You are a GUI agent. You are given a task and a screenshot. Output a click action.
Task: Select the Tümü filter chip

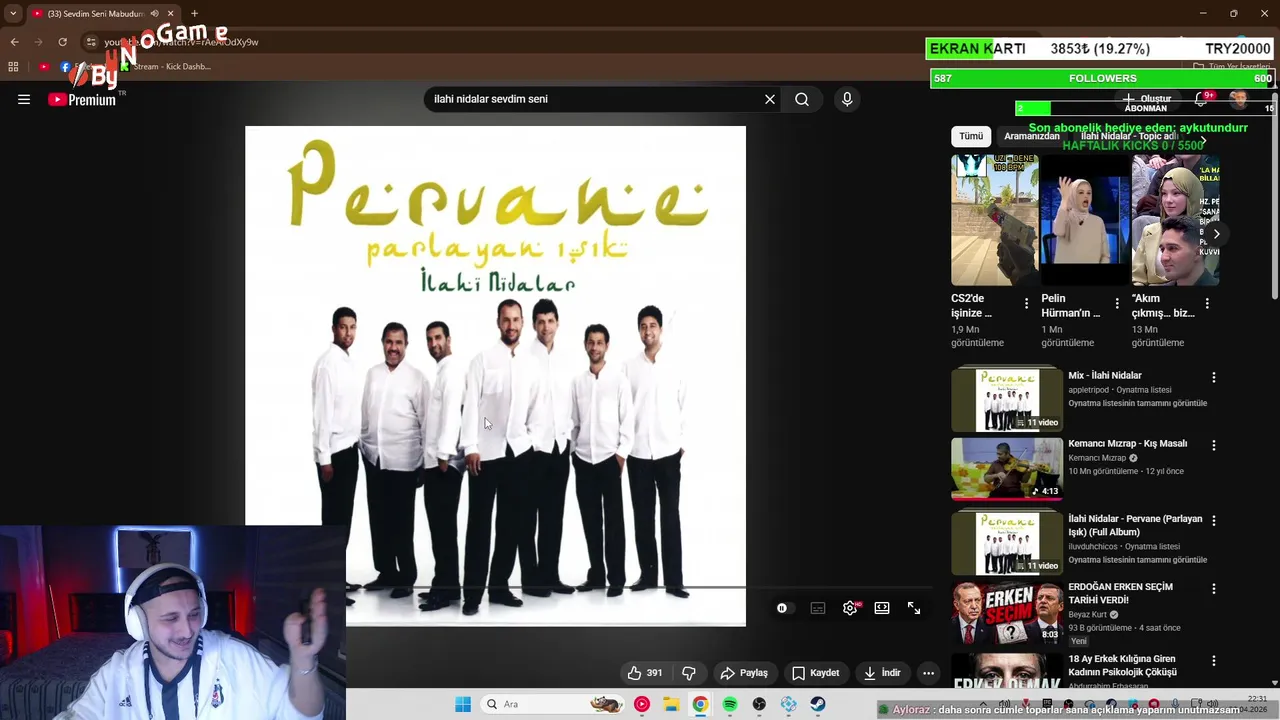pos(971,136)
